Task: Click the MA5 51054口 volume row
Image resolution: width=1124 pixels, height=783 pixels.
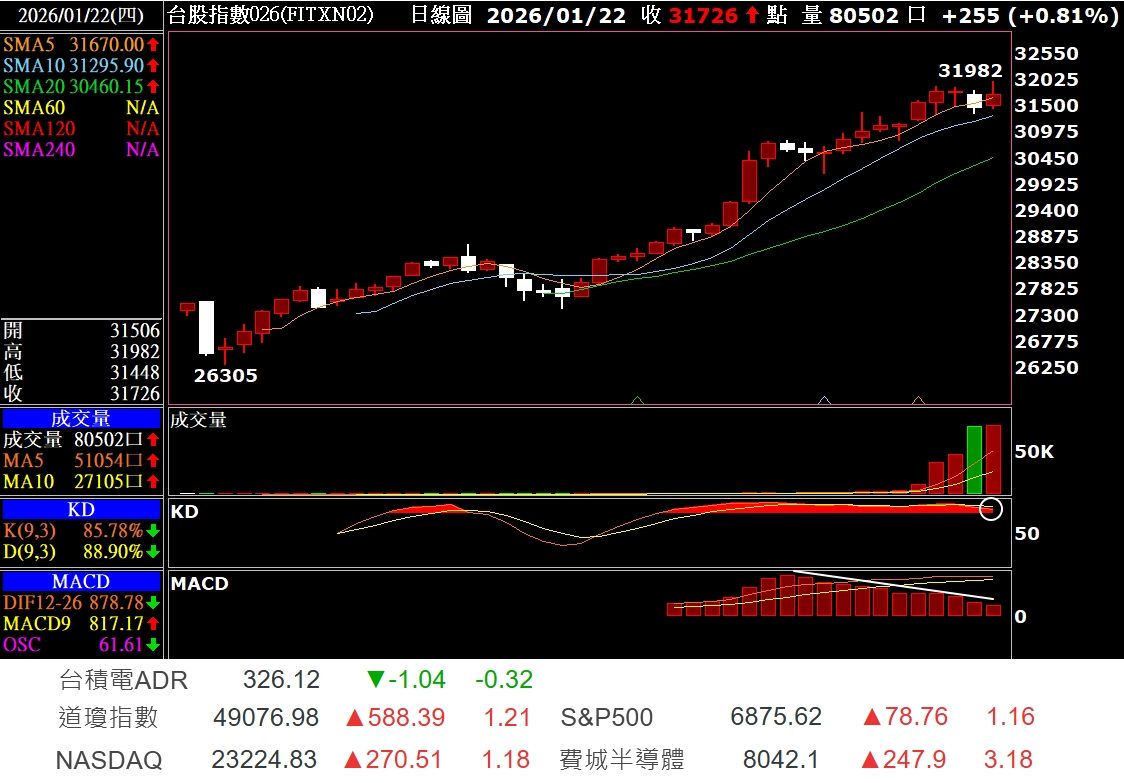Action: (81, 460)
